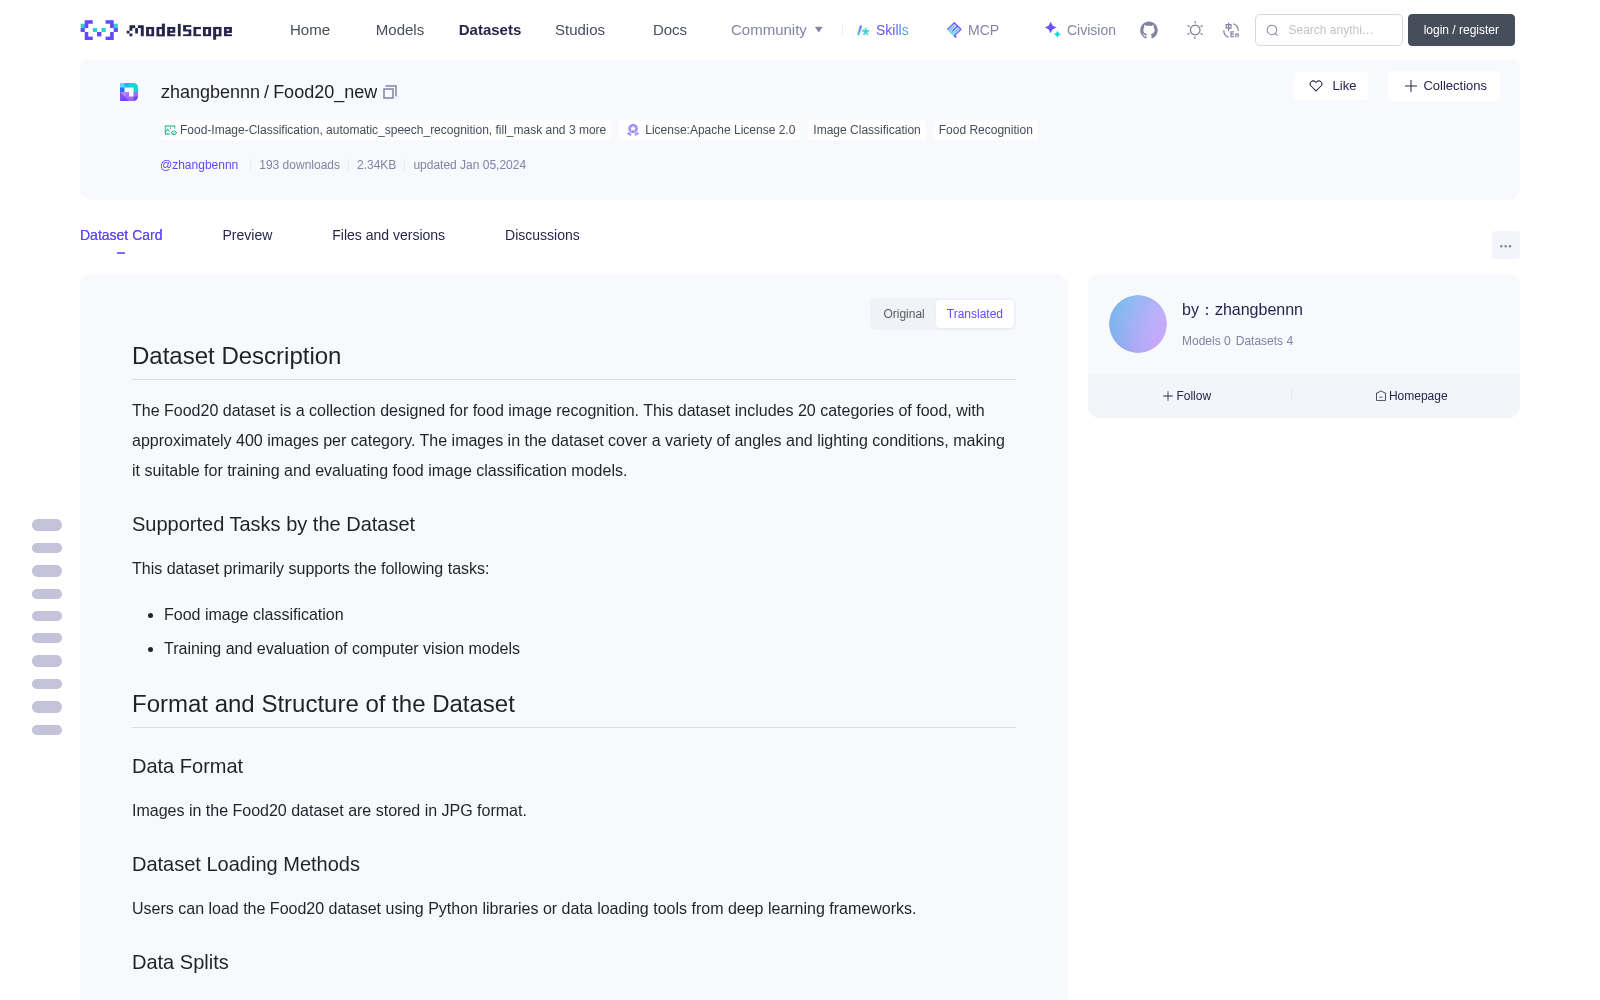The image size is (1600, 1000).
Task: Copy dataset name with copy icon
Action: coord(390,92)
